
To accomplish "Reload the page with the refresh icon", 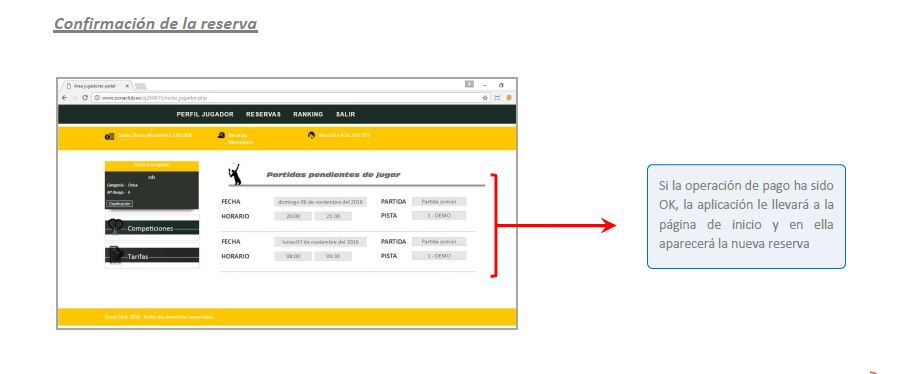I will (x=85, y=98).
